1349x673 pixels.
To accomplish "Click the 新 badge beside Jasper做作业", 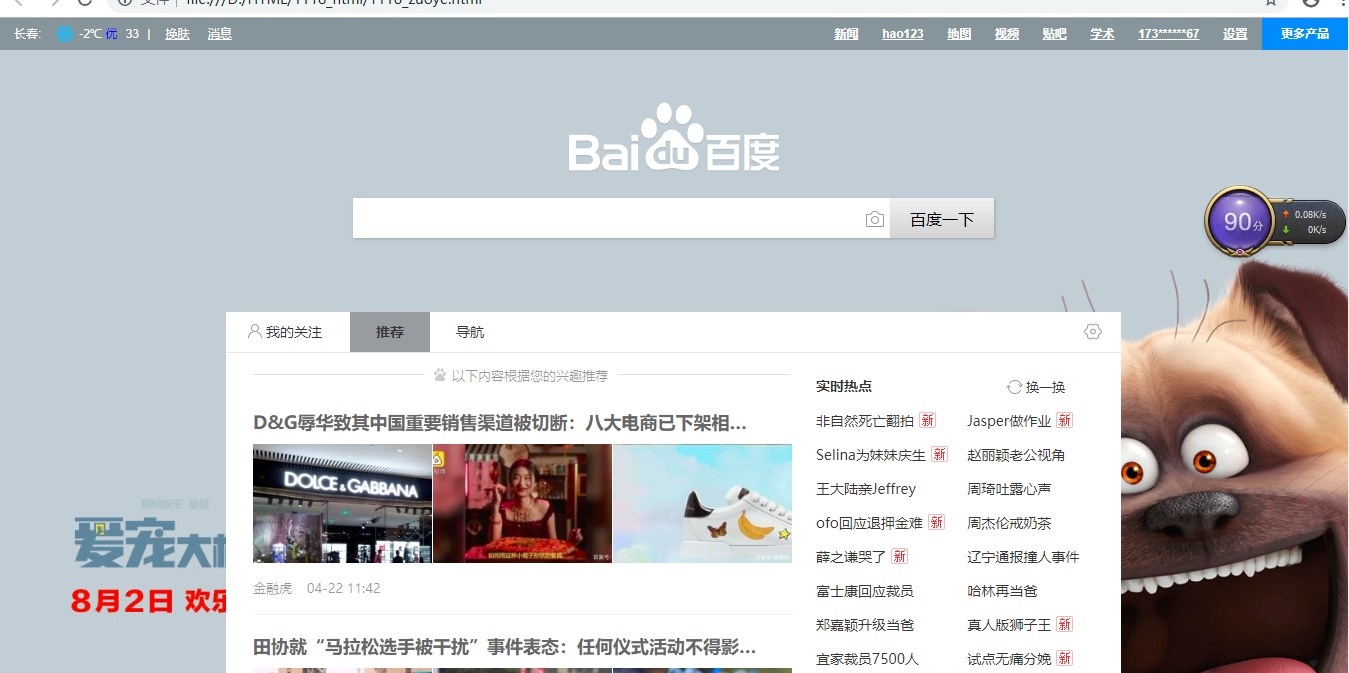I will coord(1064,420).
